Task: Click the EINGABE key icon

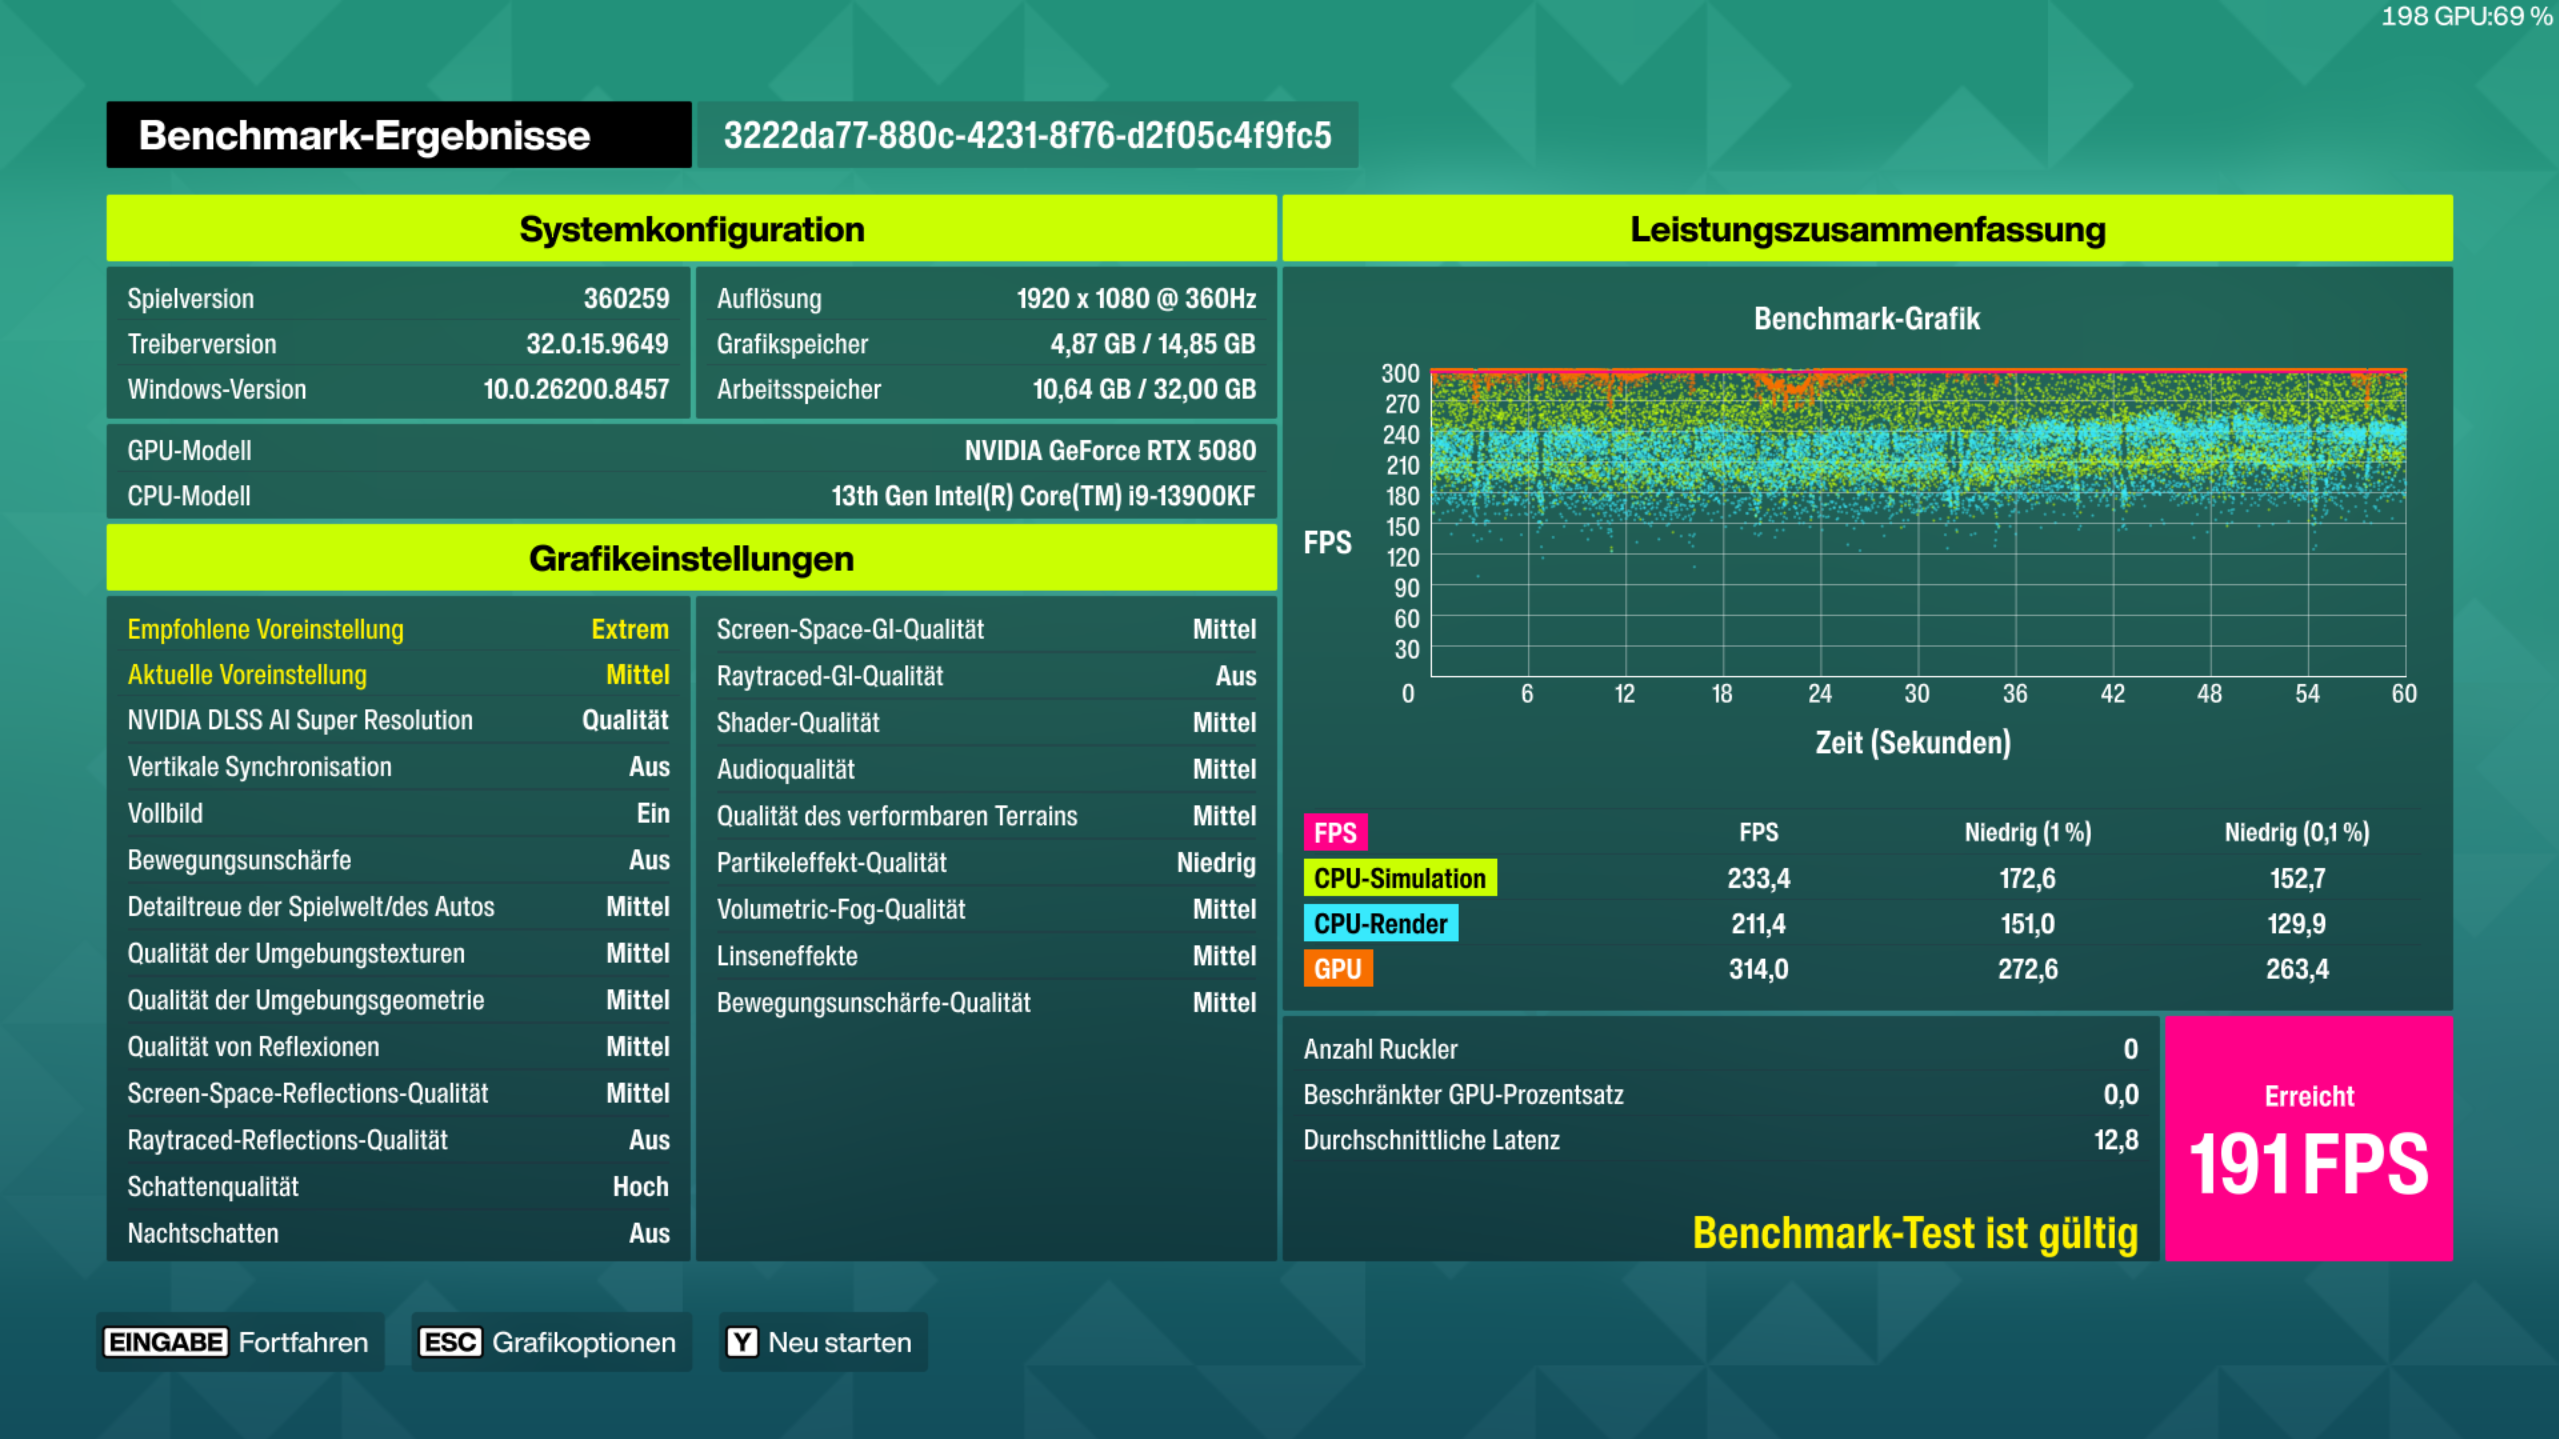Action: pos(166,1342)
